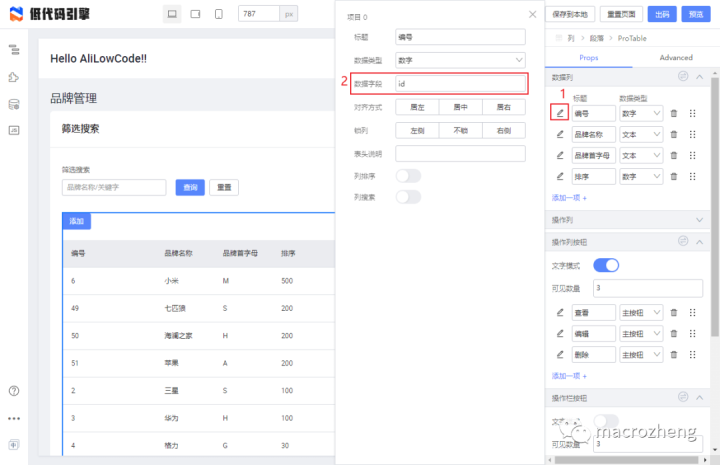Set alignment to 居右
720x465 pixels.
[x=504, y=107]
